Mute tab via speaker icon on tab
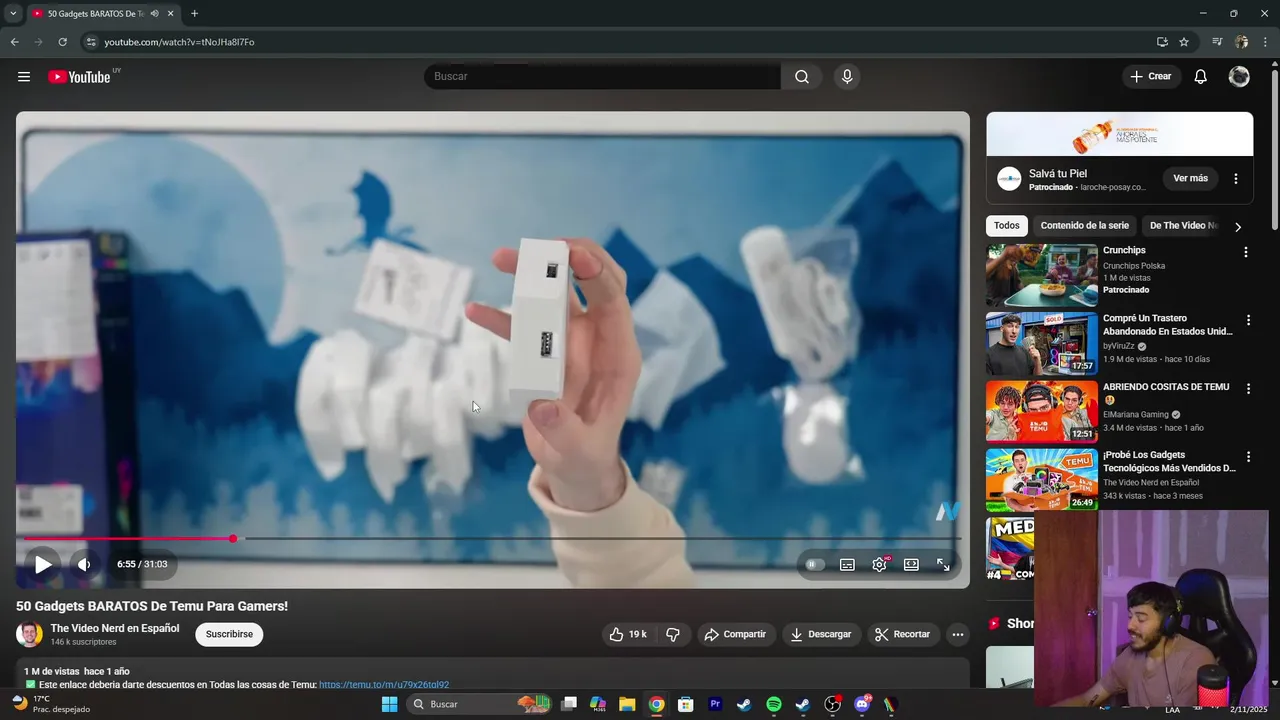Image resolution: width=1280 pixels, height=720 pixels. (154, 14)
